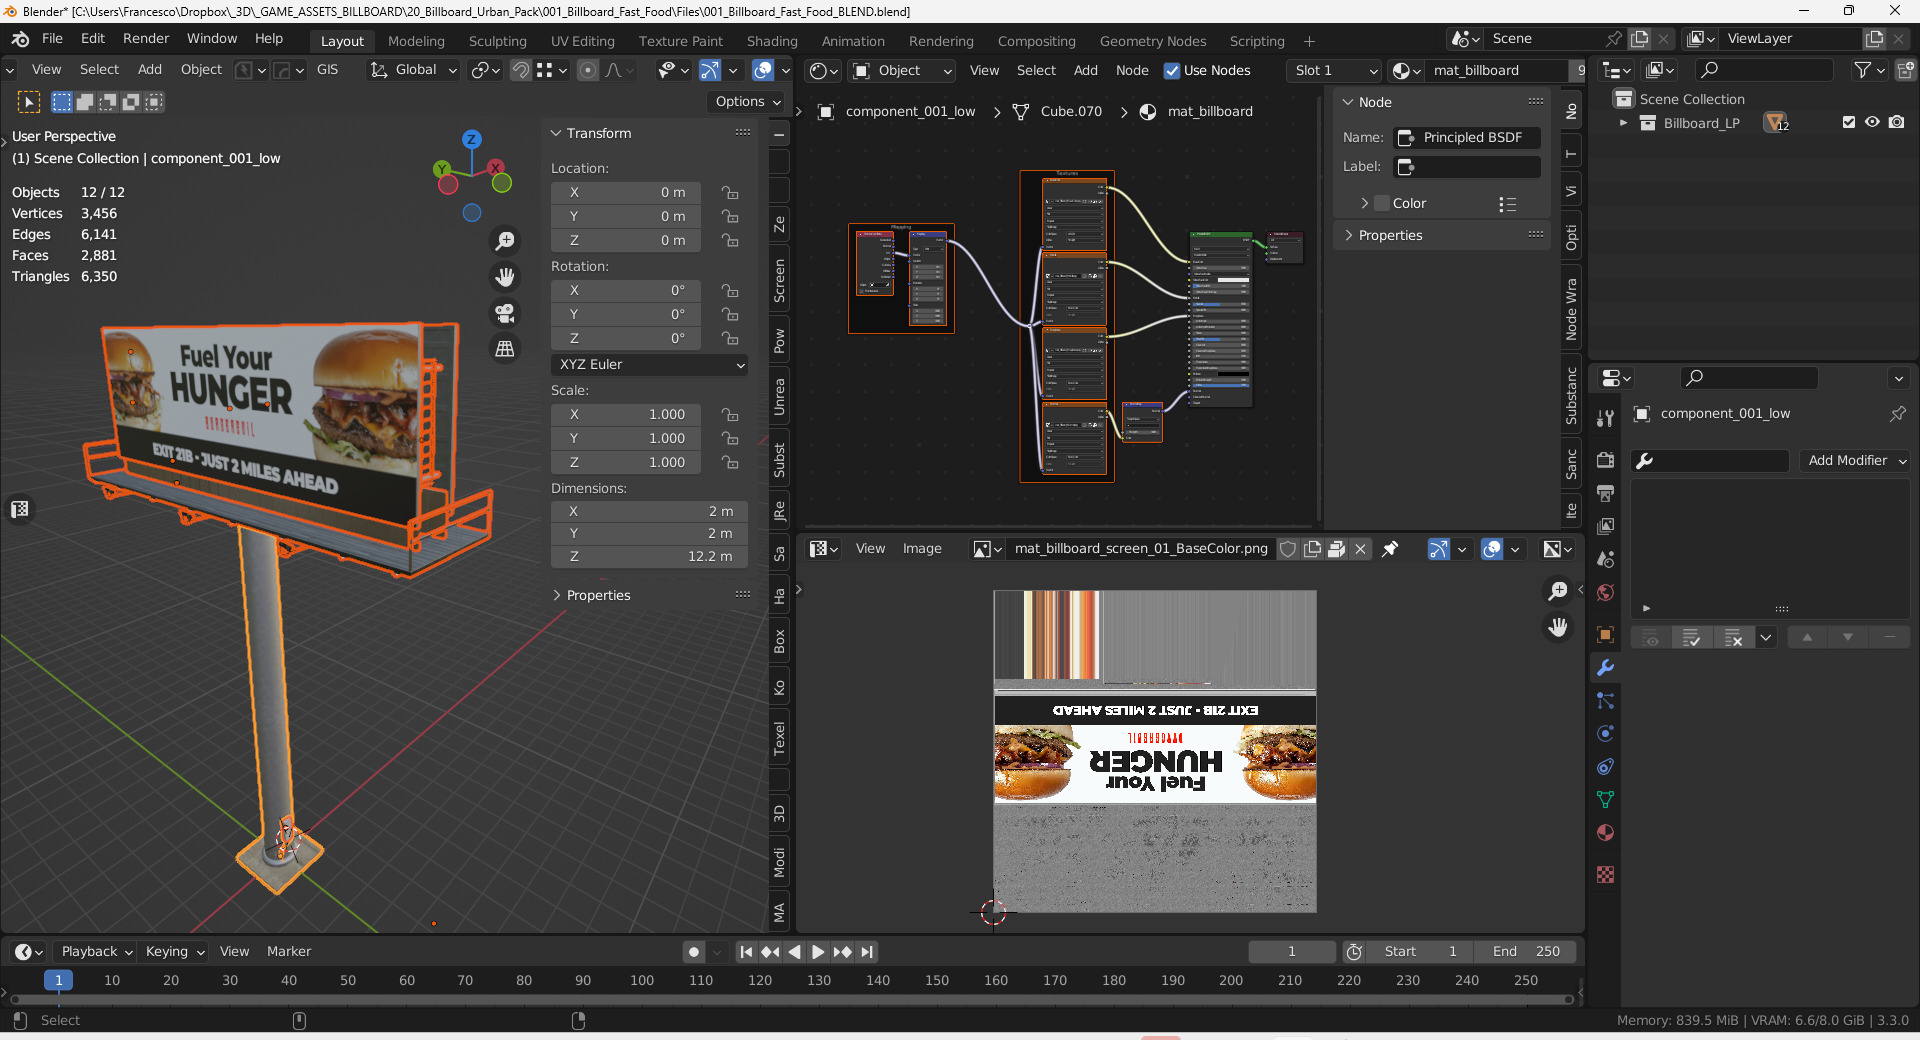Open the Playback dropdown in the timeline

pyautogui.click(x=97, y=952)
